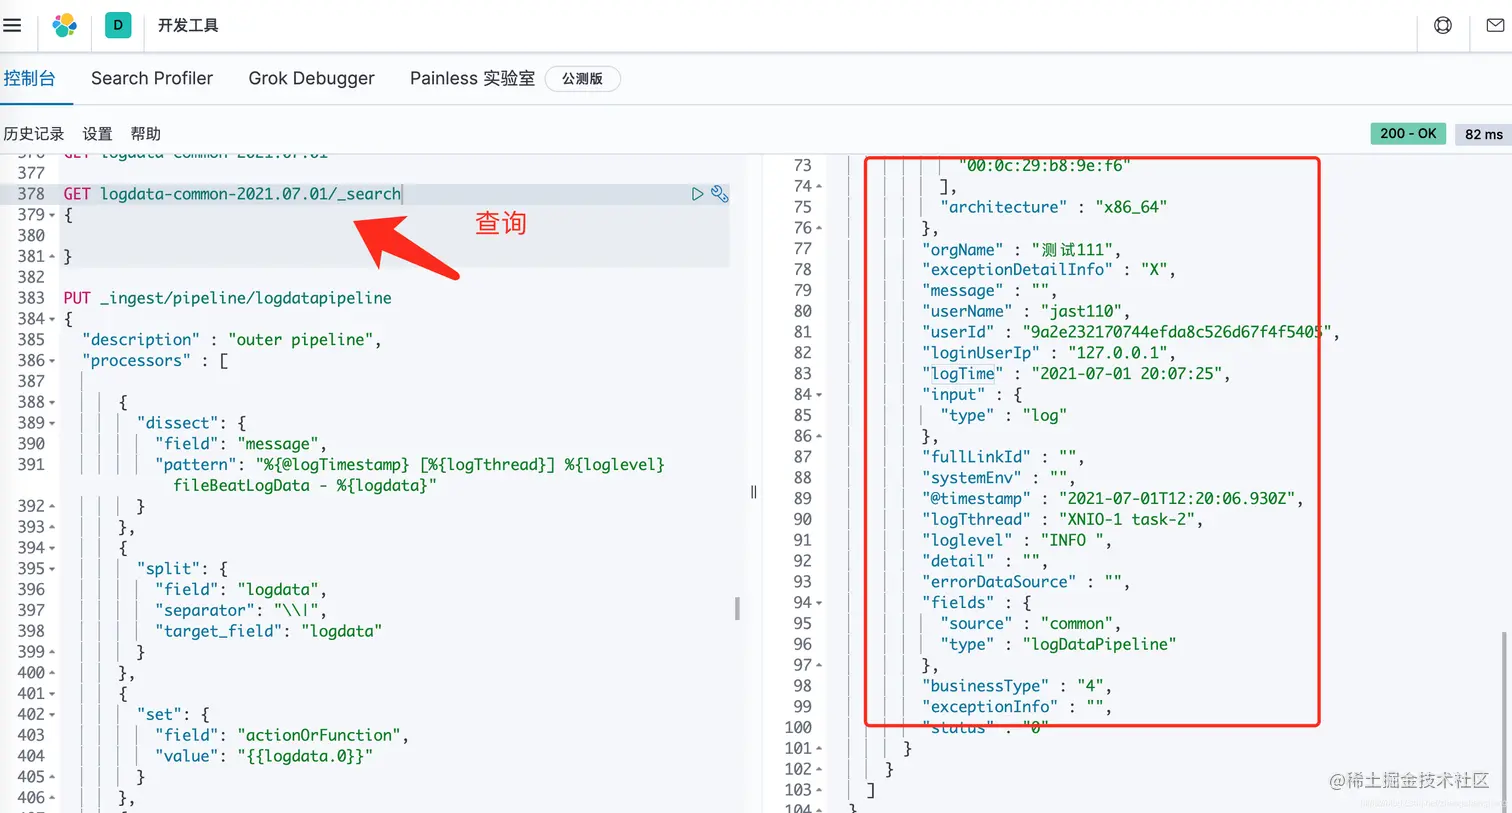This screenshot has width=1512, height=813.
Task: Click the "separator" line in split block
Action: pyautogui.click(x=240, y=611)
